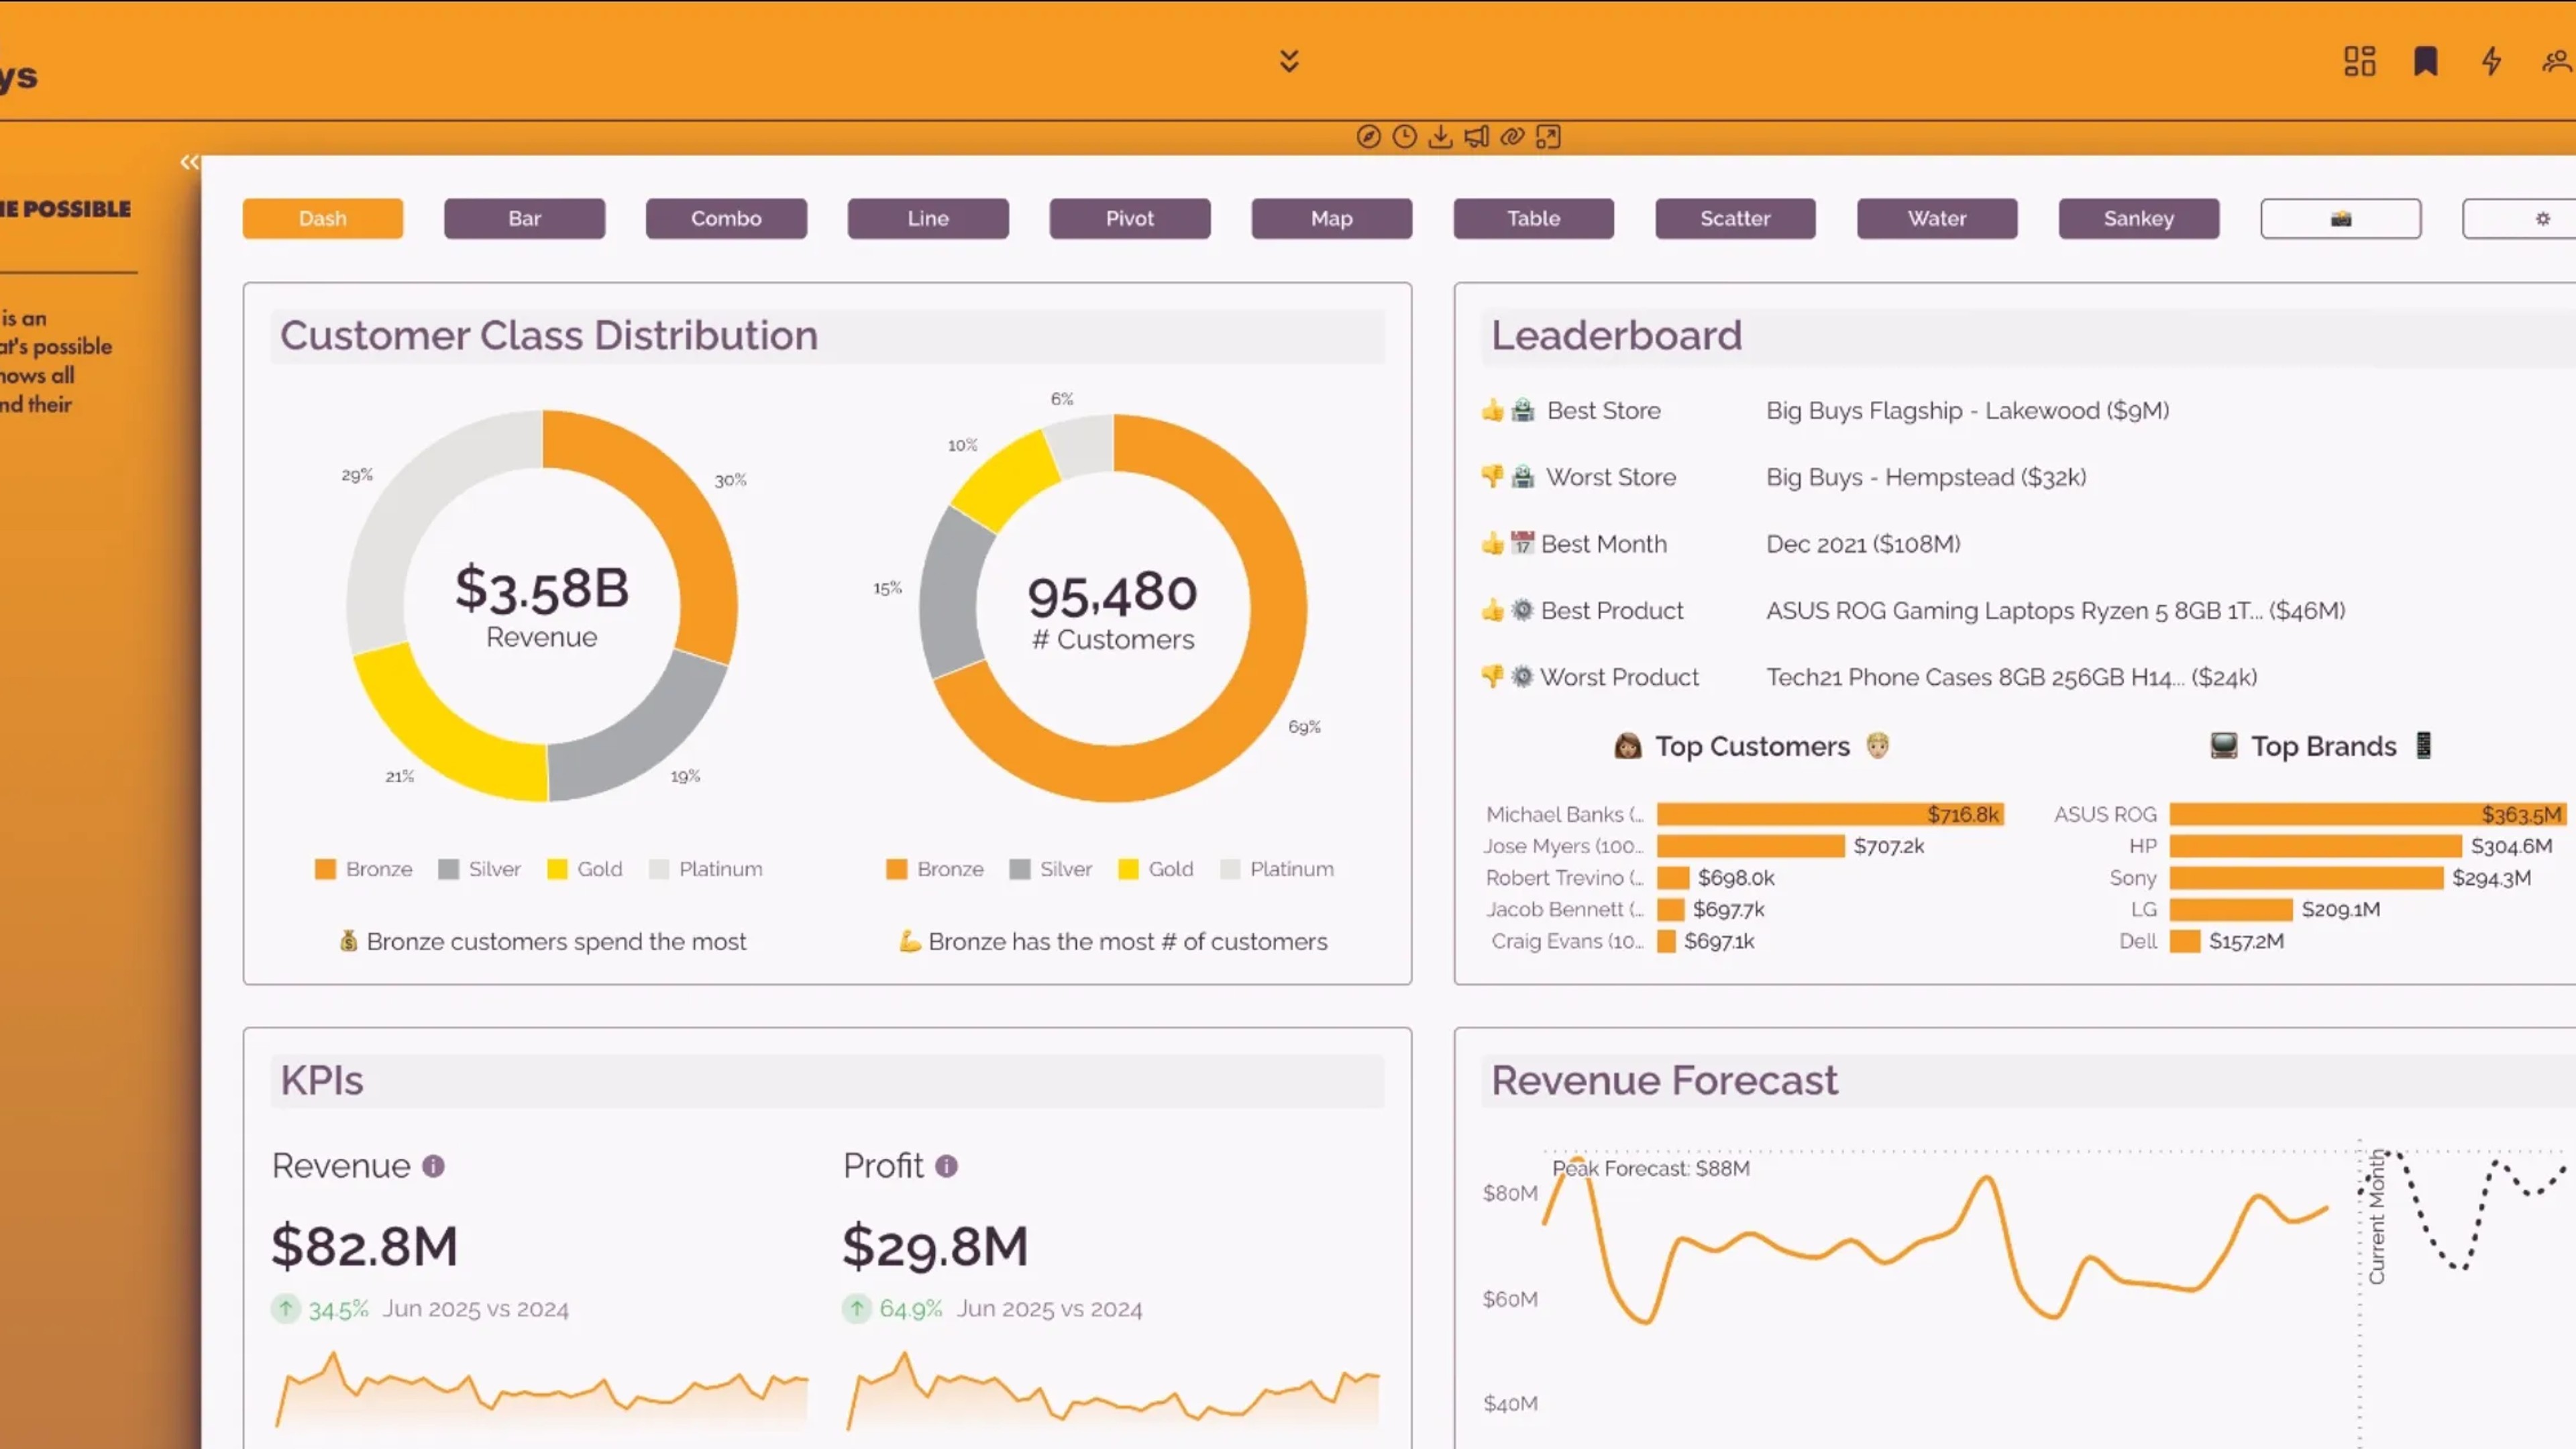The image size is (2576, 1449).
Task: Toggle Silver legend in Revenue donut
Action: 480,869
